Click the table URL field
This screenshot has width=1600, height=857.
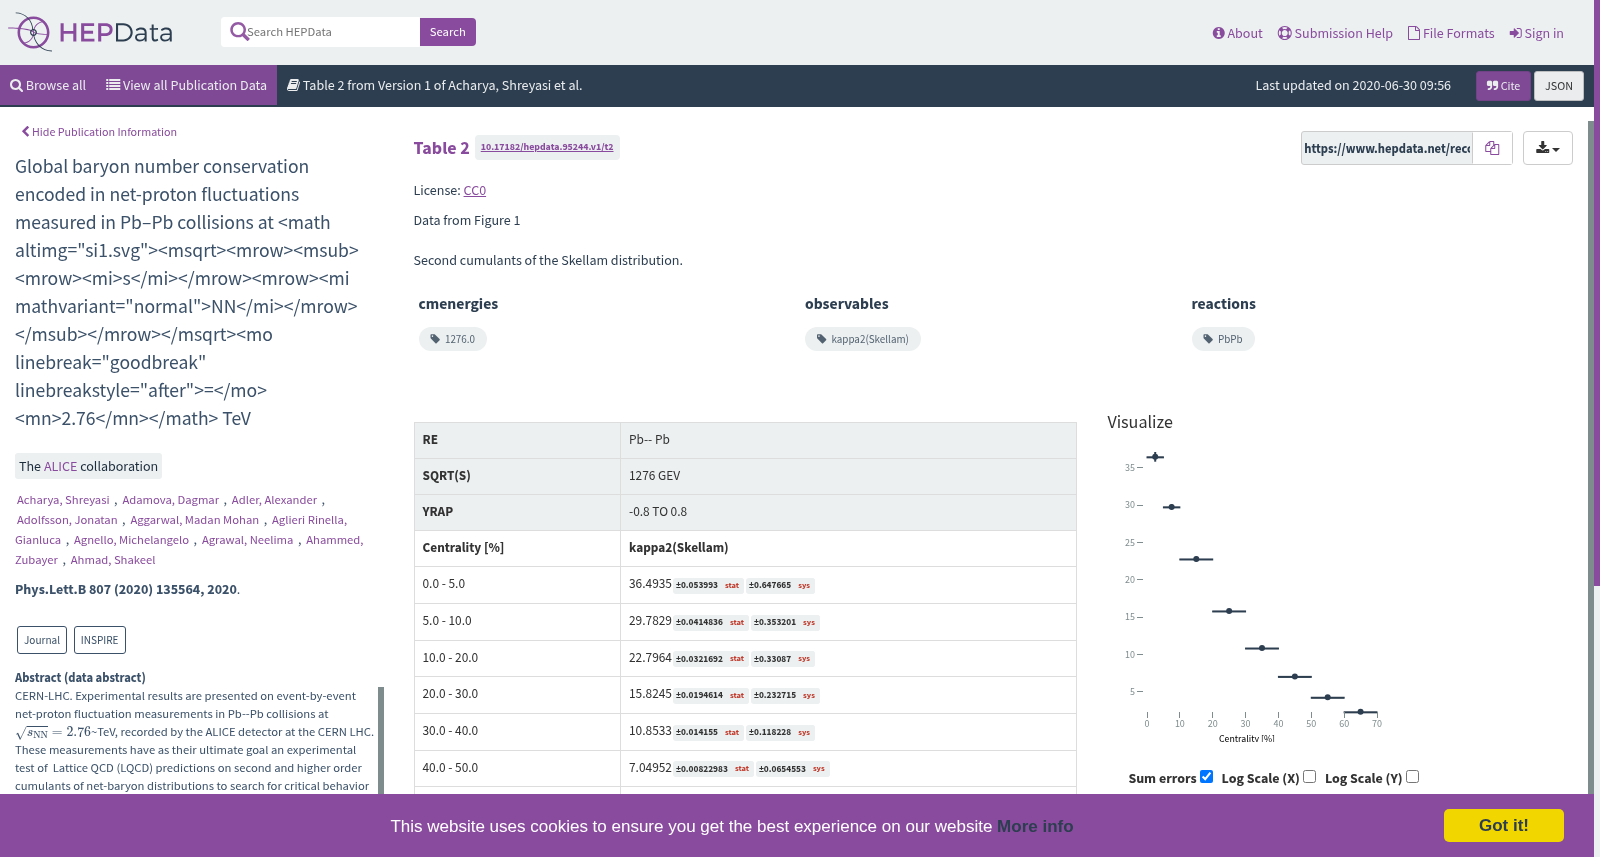coord(1386,148)
